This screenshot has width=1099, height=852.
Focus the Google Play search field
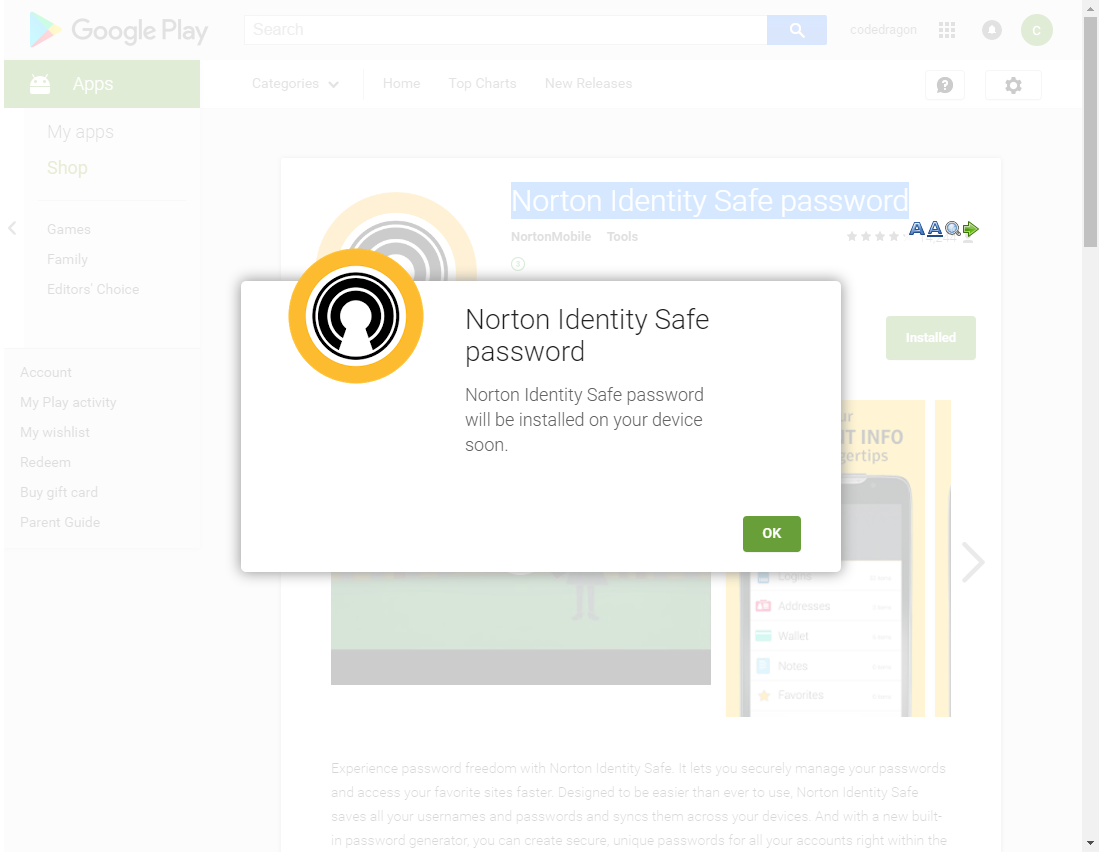[505, 29]
